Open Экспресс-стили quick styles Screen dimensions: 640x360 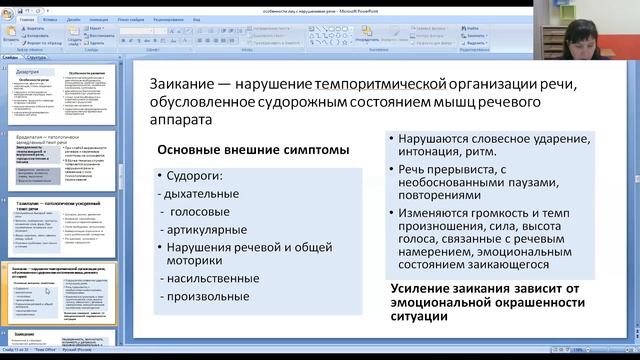[395, 35]
